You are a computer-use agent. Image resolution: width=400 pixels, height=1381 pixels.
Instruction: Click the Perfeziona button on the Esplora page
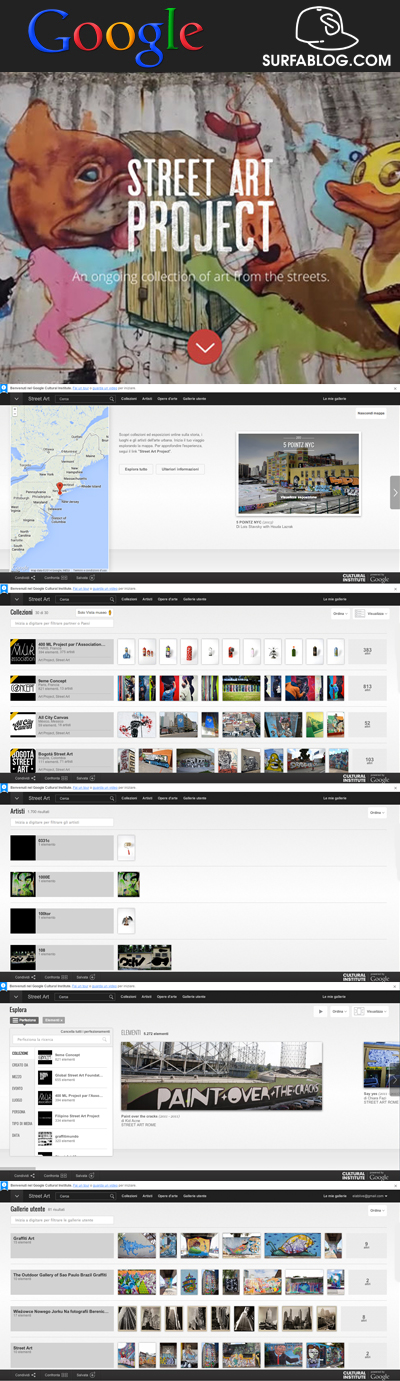[x=25, y=1020]
